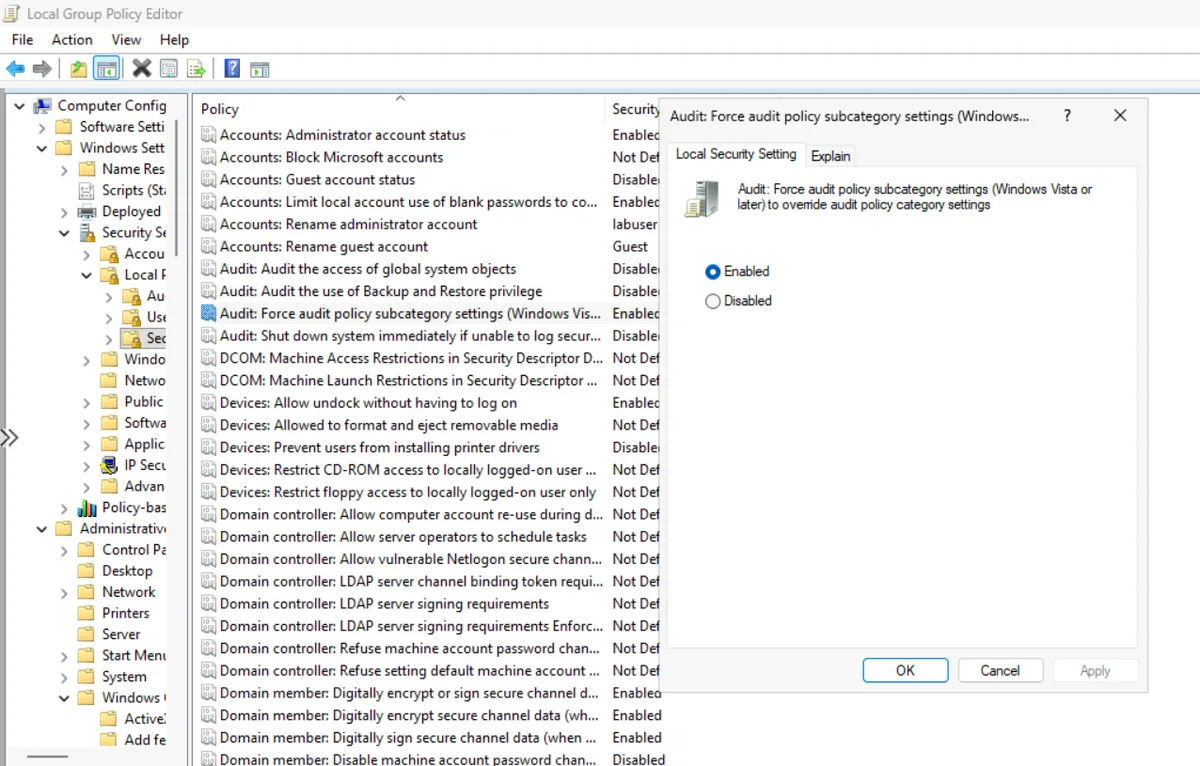Click the Export List toolbar icon
The image size is (1200, 766).
coord(196,69)
